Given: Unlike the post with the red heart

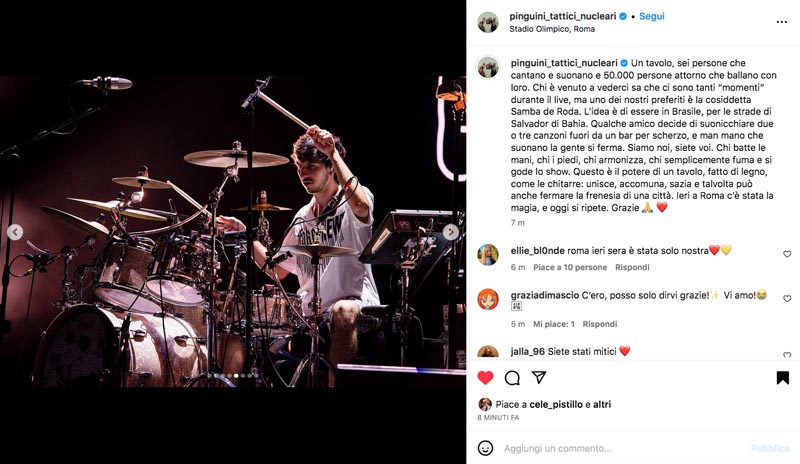Looking at the screenshot, I should coord(485,378).
